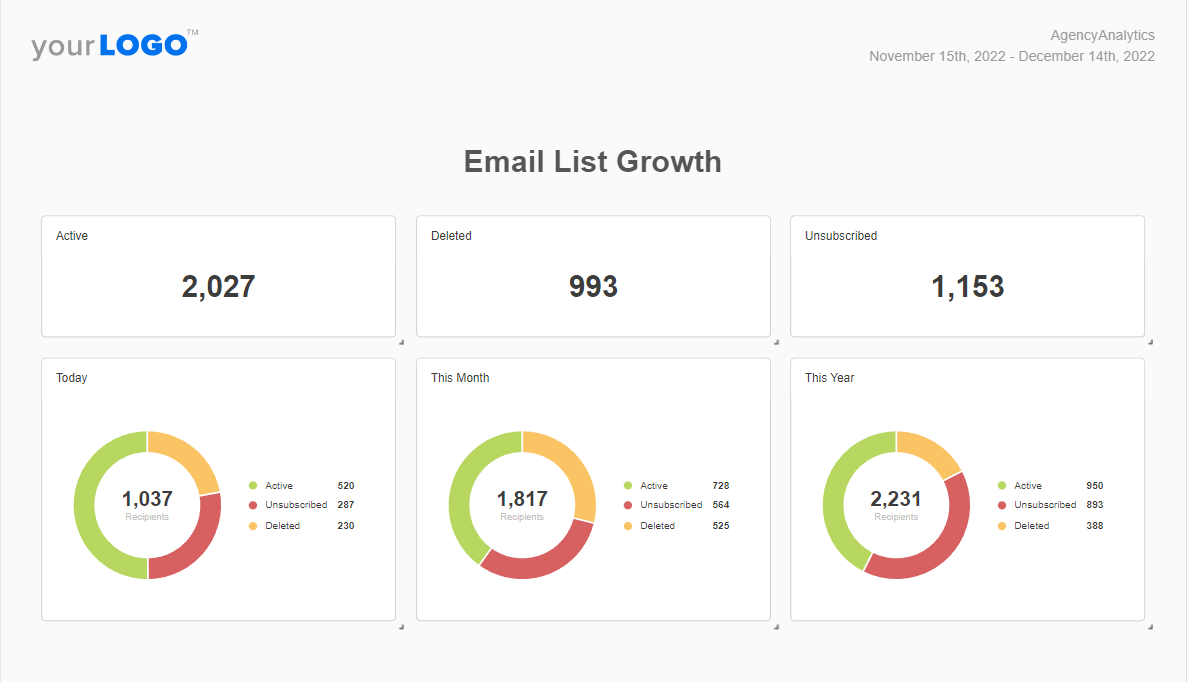This screenshot has width=1187, height=682.
Task: Click the resize handle of the Deleted widget
Action: pos(776,342)
